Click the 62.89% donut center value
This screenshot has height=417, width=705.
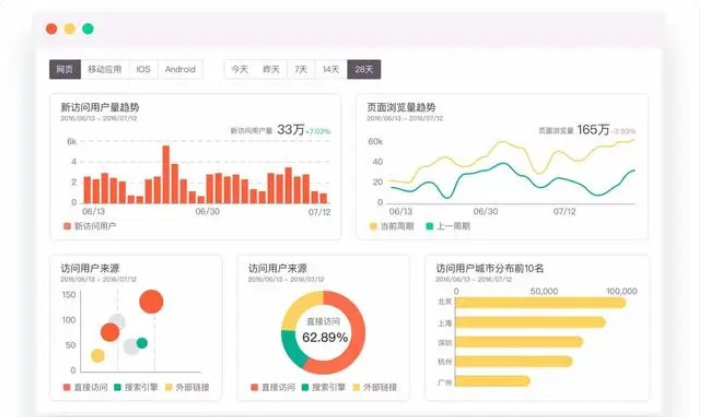coord(325,337)
